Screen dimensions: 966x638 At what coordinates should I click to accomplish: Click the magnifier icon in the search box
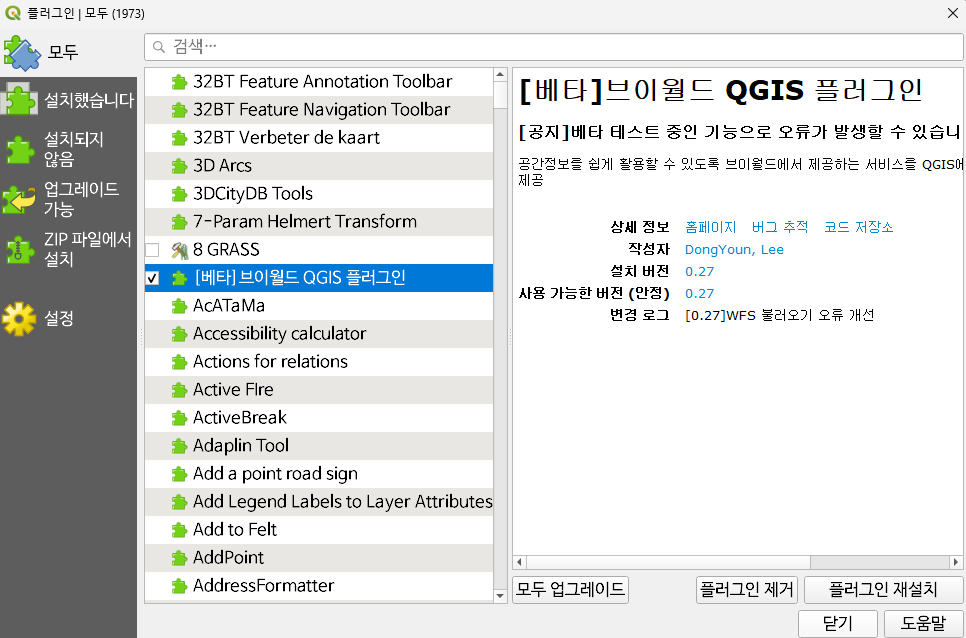click(159, 47)
